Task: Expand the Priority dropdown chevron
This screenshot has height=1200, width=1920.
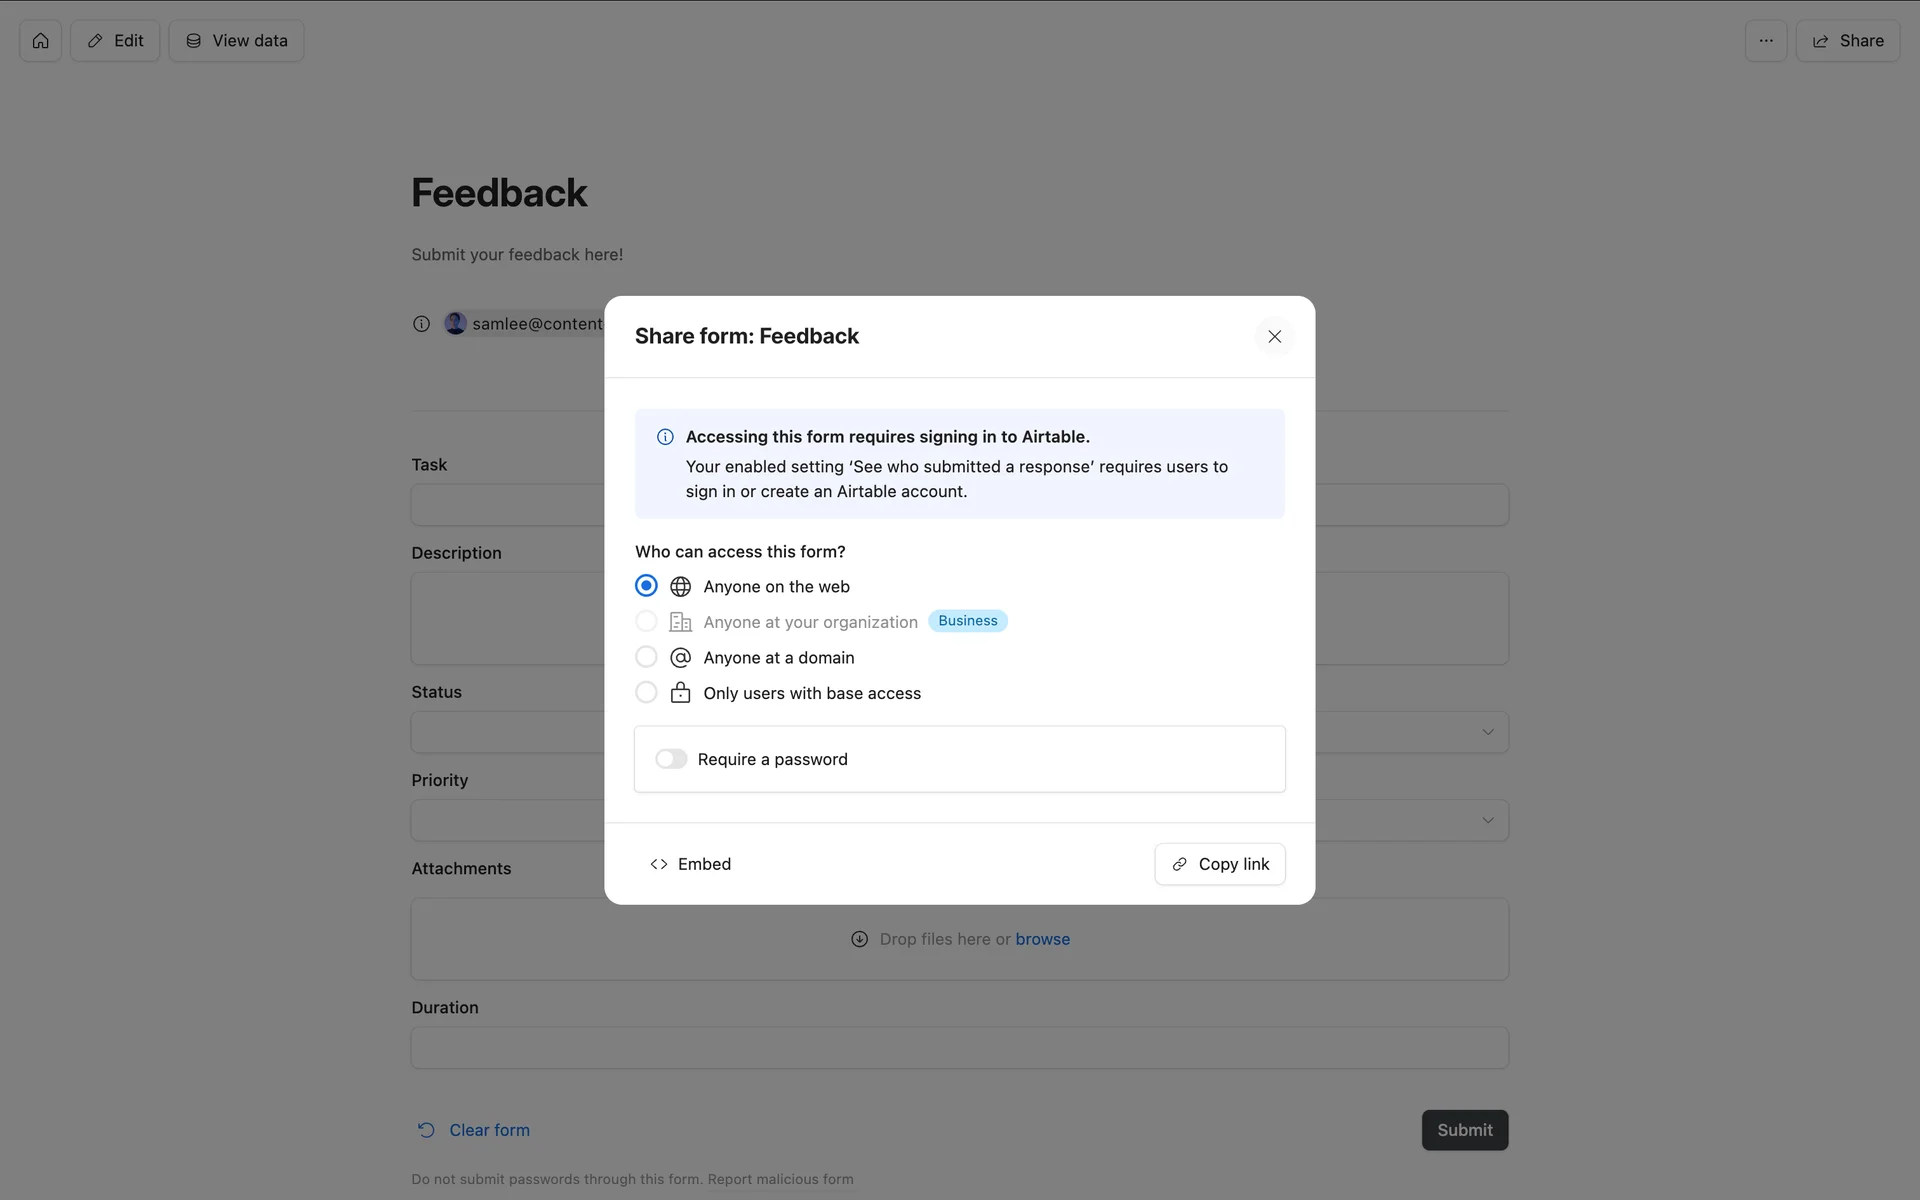Action: coord(1487,820)
